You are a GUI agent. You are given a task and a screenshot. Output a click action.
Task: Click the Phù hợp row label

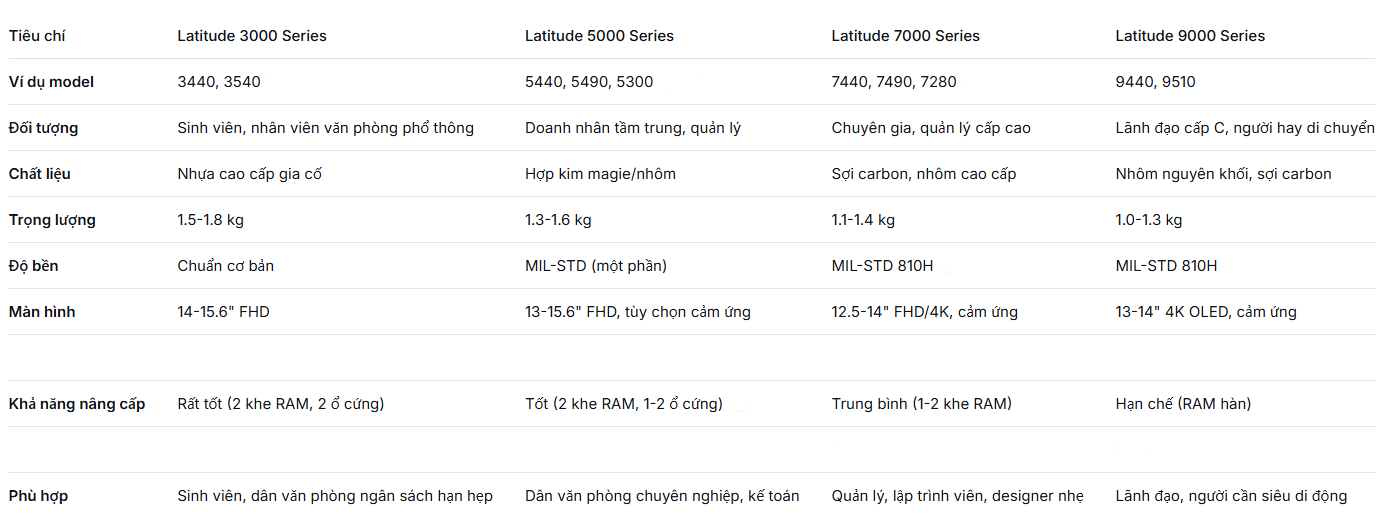tap(38, 496)
